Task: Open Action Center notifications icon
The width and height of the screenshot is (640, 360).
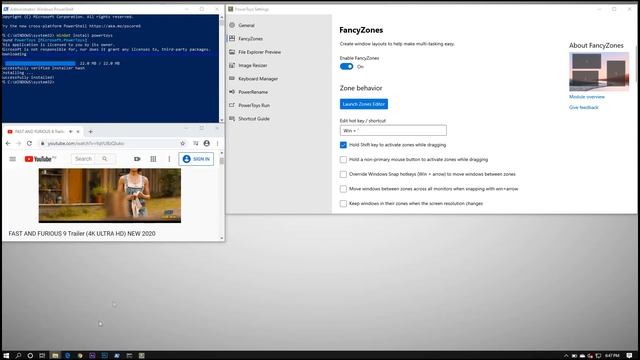Action: pos(629,356)
